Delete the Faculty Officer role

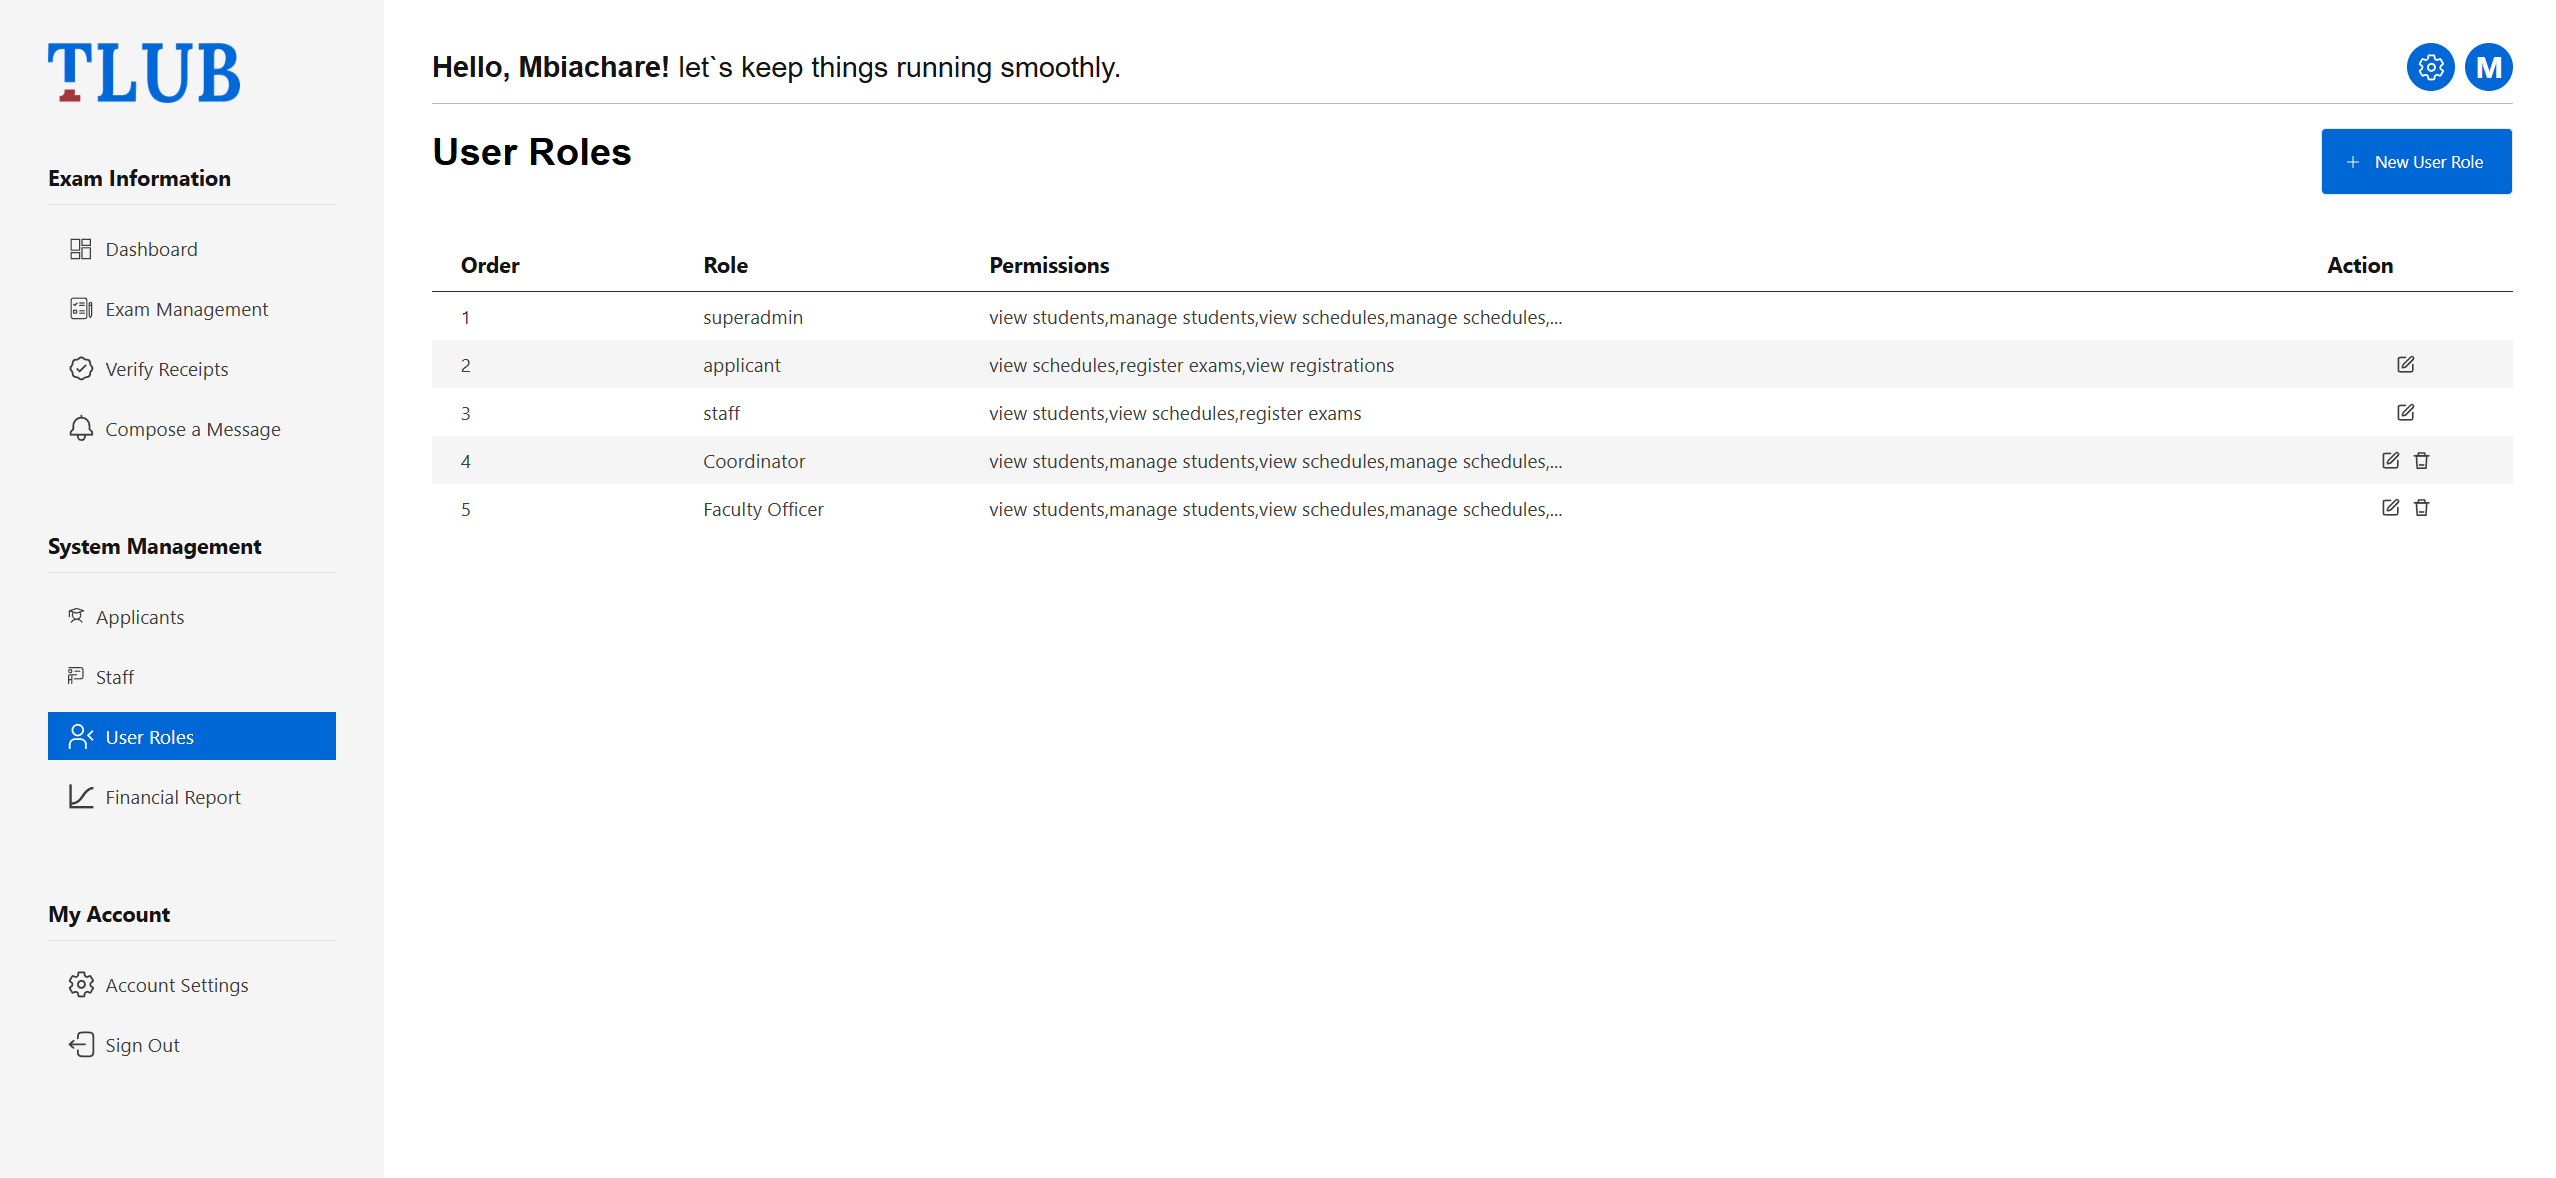2422,508
